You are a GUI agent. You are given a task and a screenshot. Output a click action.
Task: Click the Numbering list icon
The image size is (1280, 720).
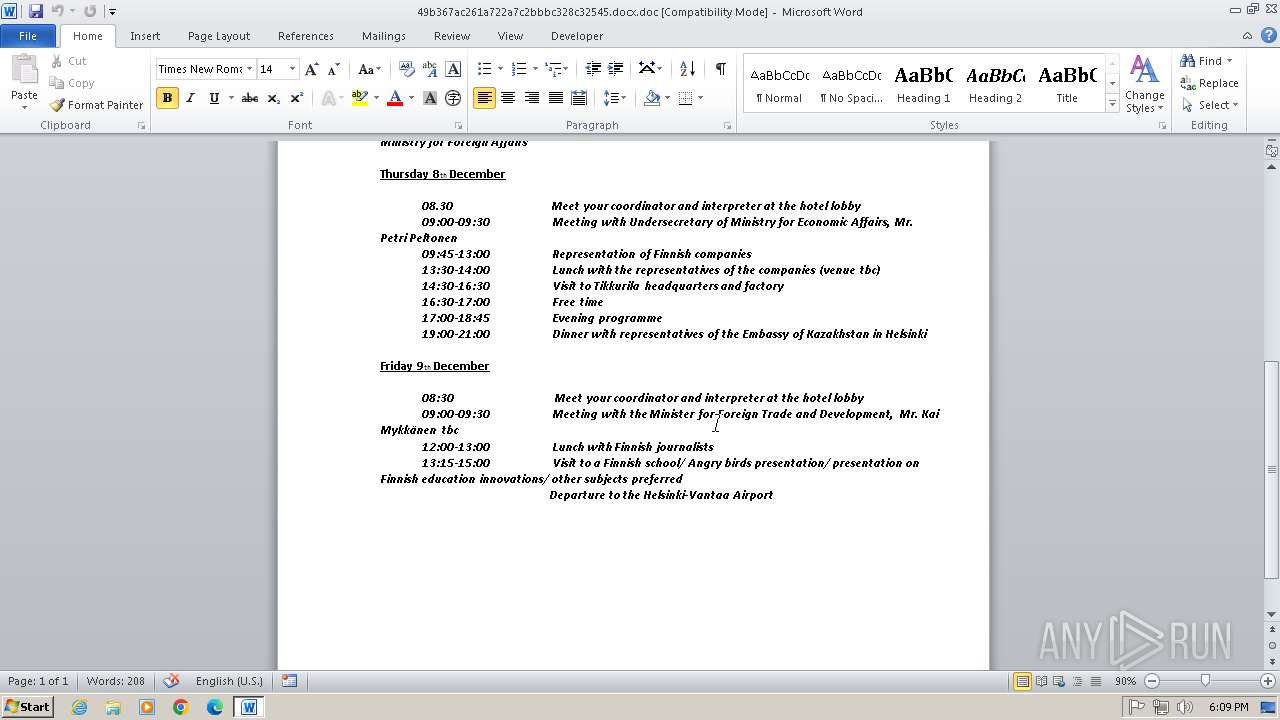click(x=519, y=69)
